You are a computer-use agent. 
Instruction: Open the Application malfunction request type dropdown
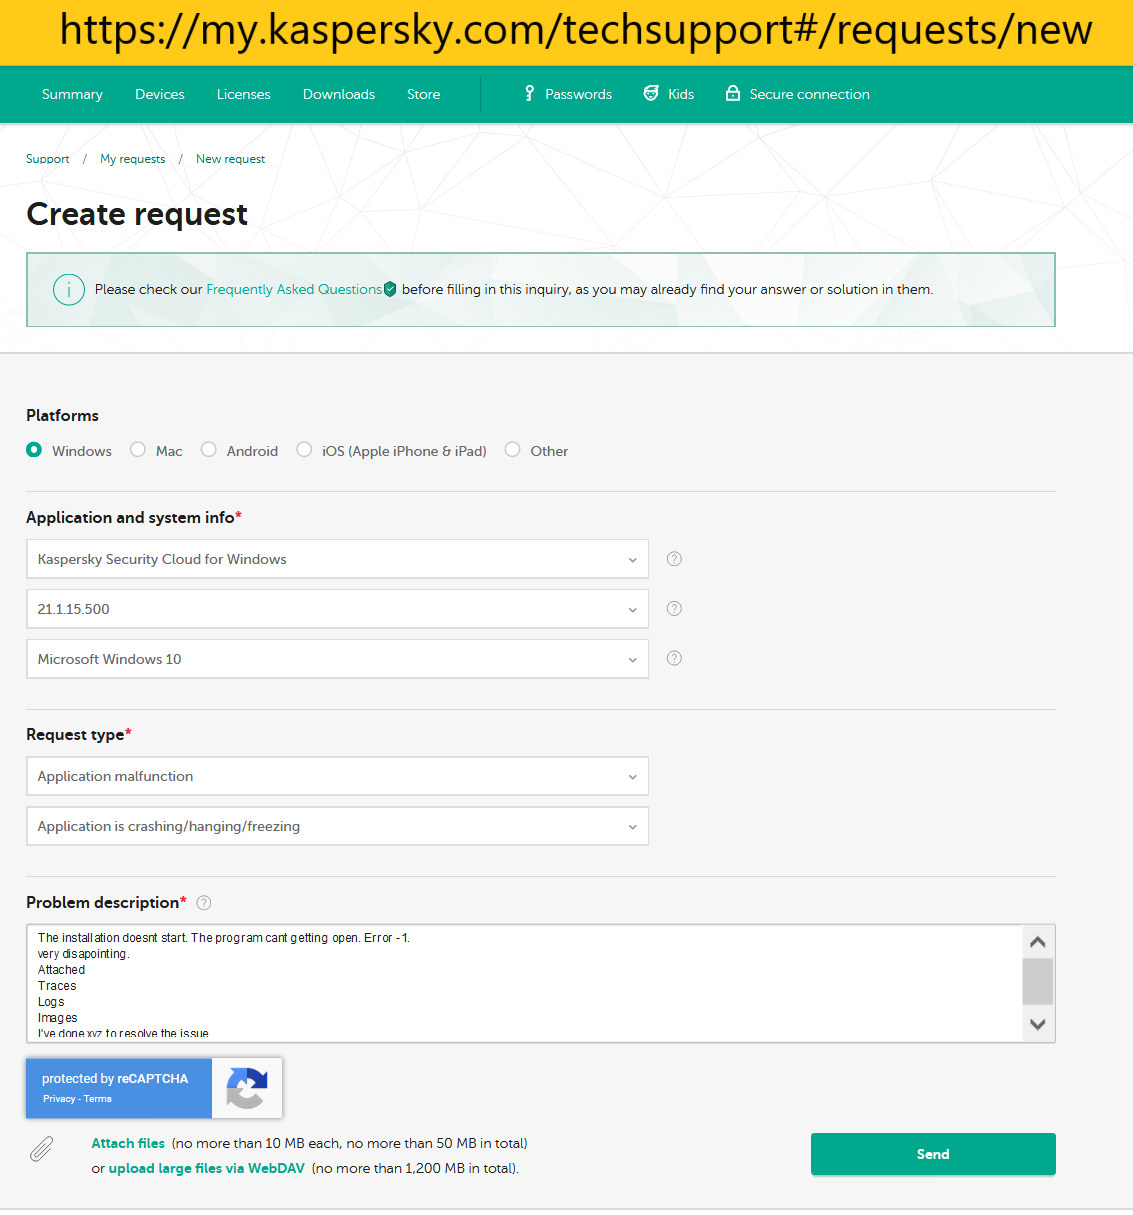tap(337, 776)
